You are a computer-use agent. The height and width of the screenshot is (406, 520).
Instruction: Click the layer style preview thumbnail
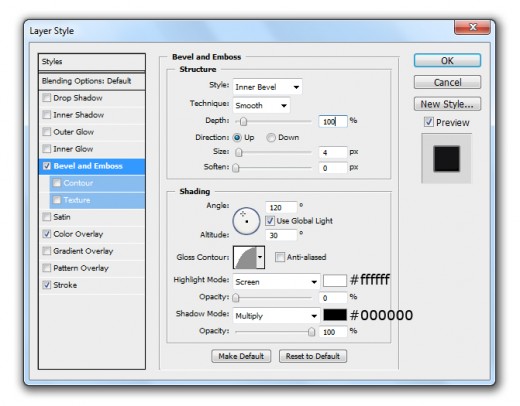coord(446,159)
